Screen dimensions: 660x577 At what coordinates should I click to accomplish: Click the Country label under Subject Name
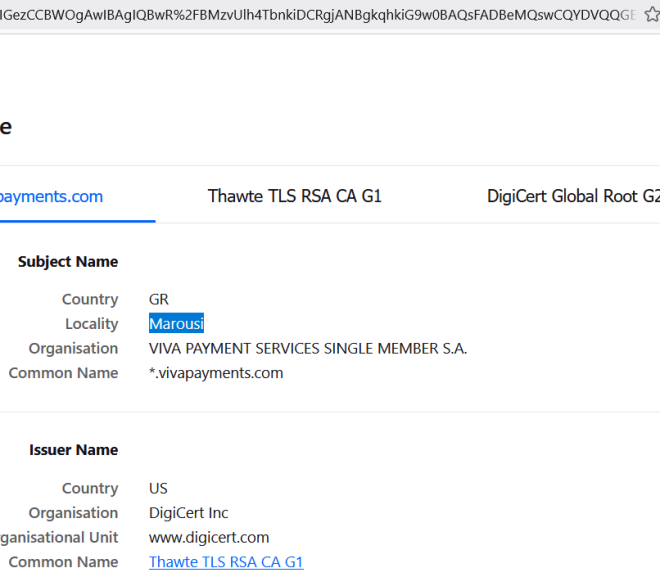90,299
